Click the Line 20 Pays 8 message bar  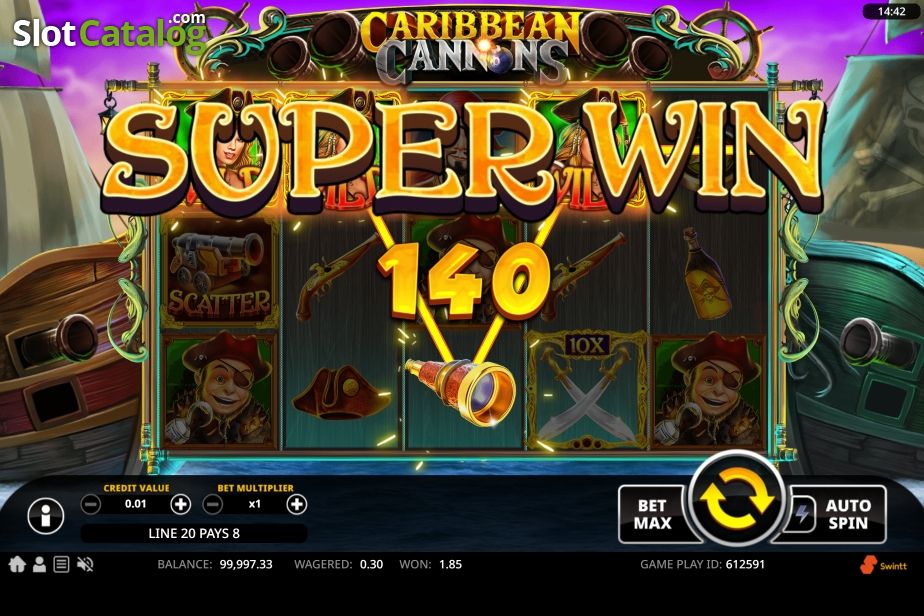[194, 533]
